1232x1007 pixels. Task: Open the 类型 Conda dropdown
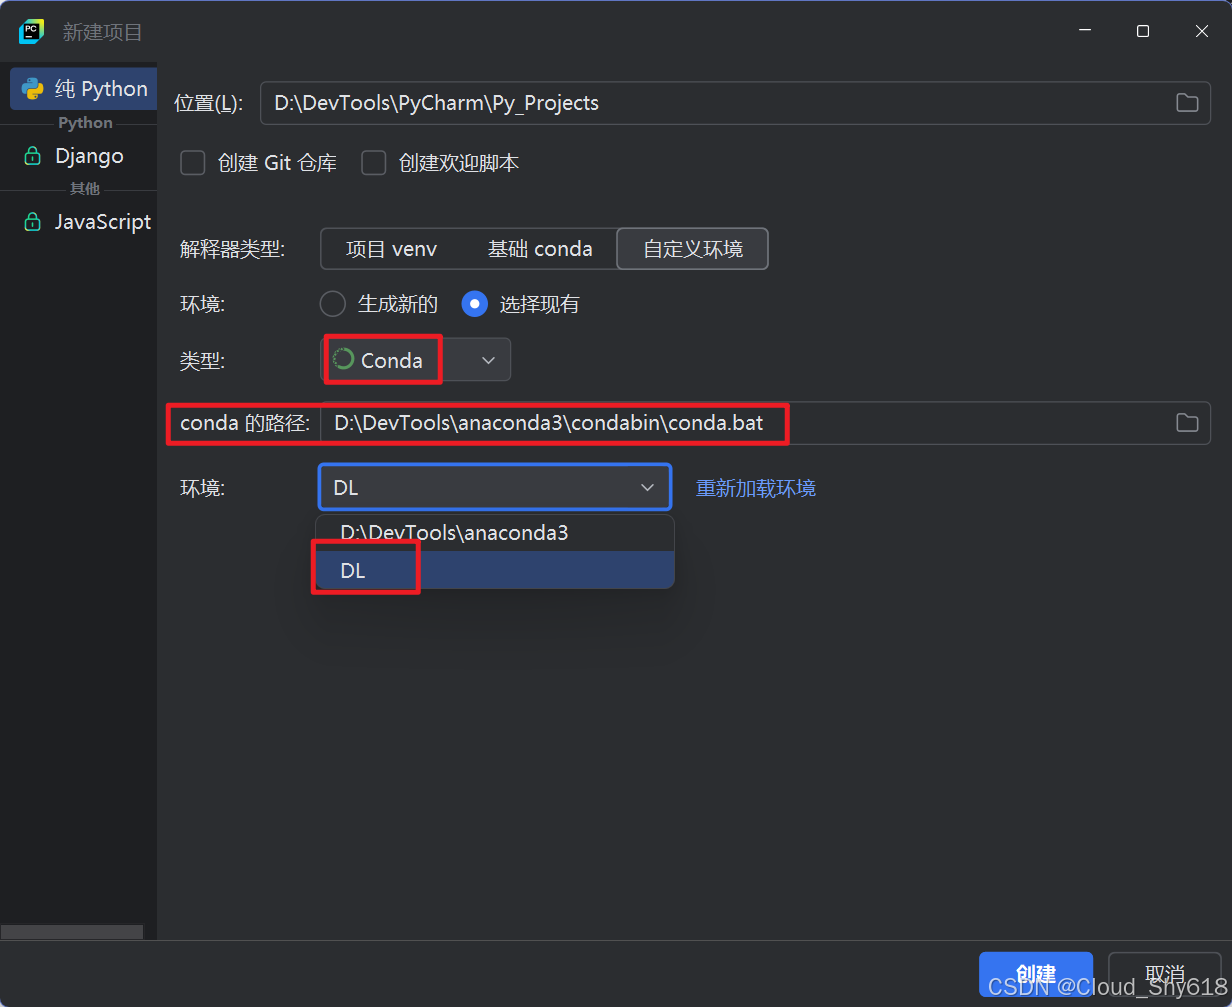point(415,360)
